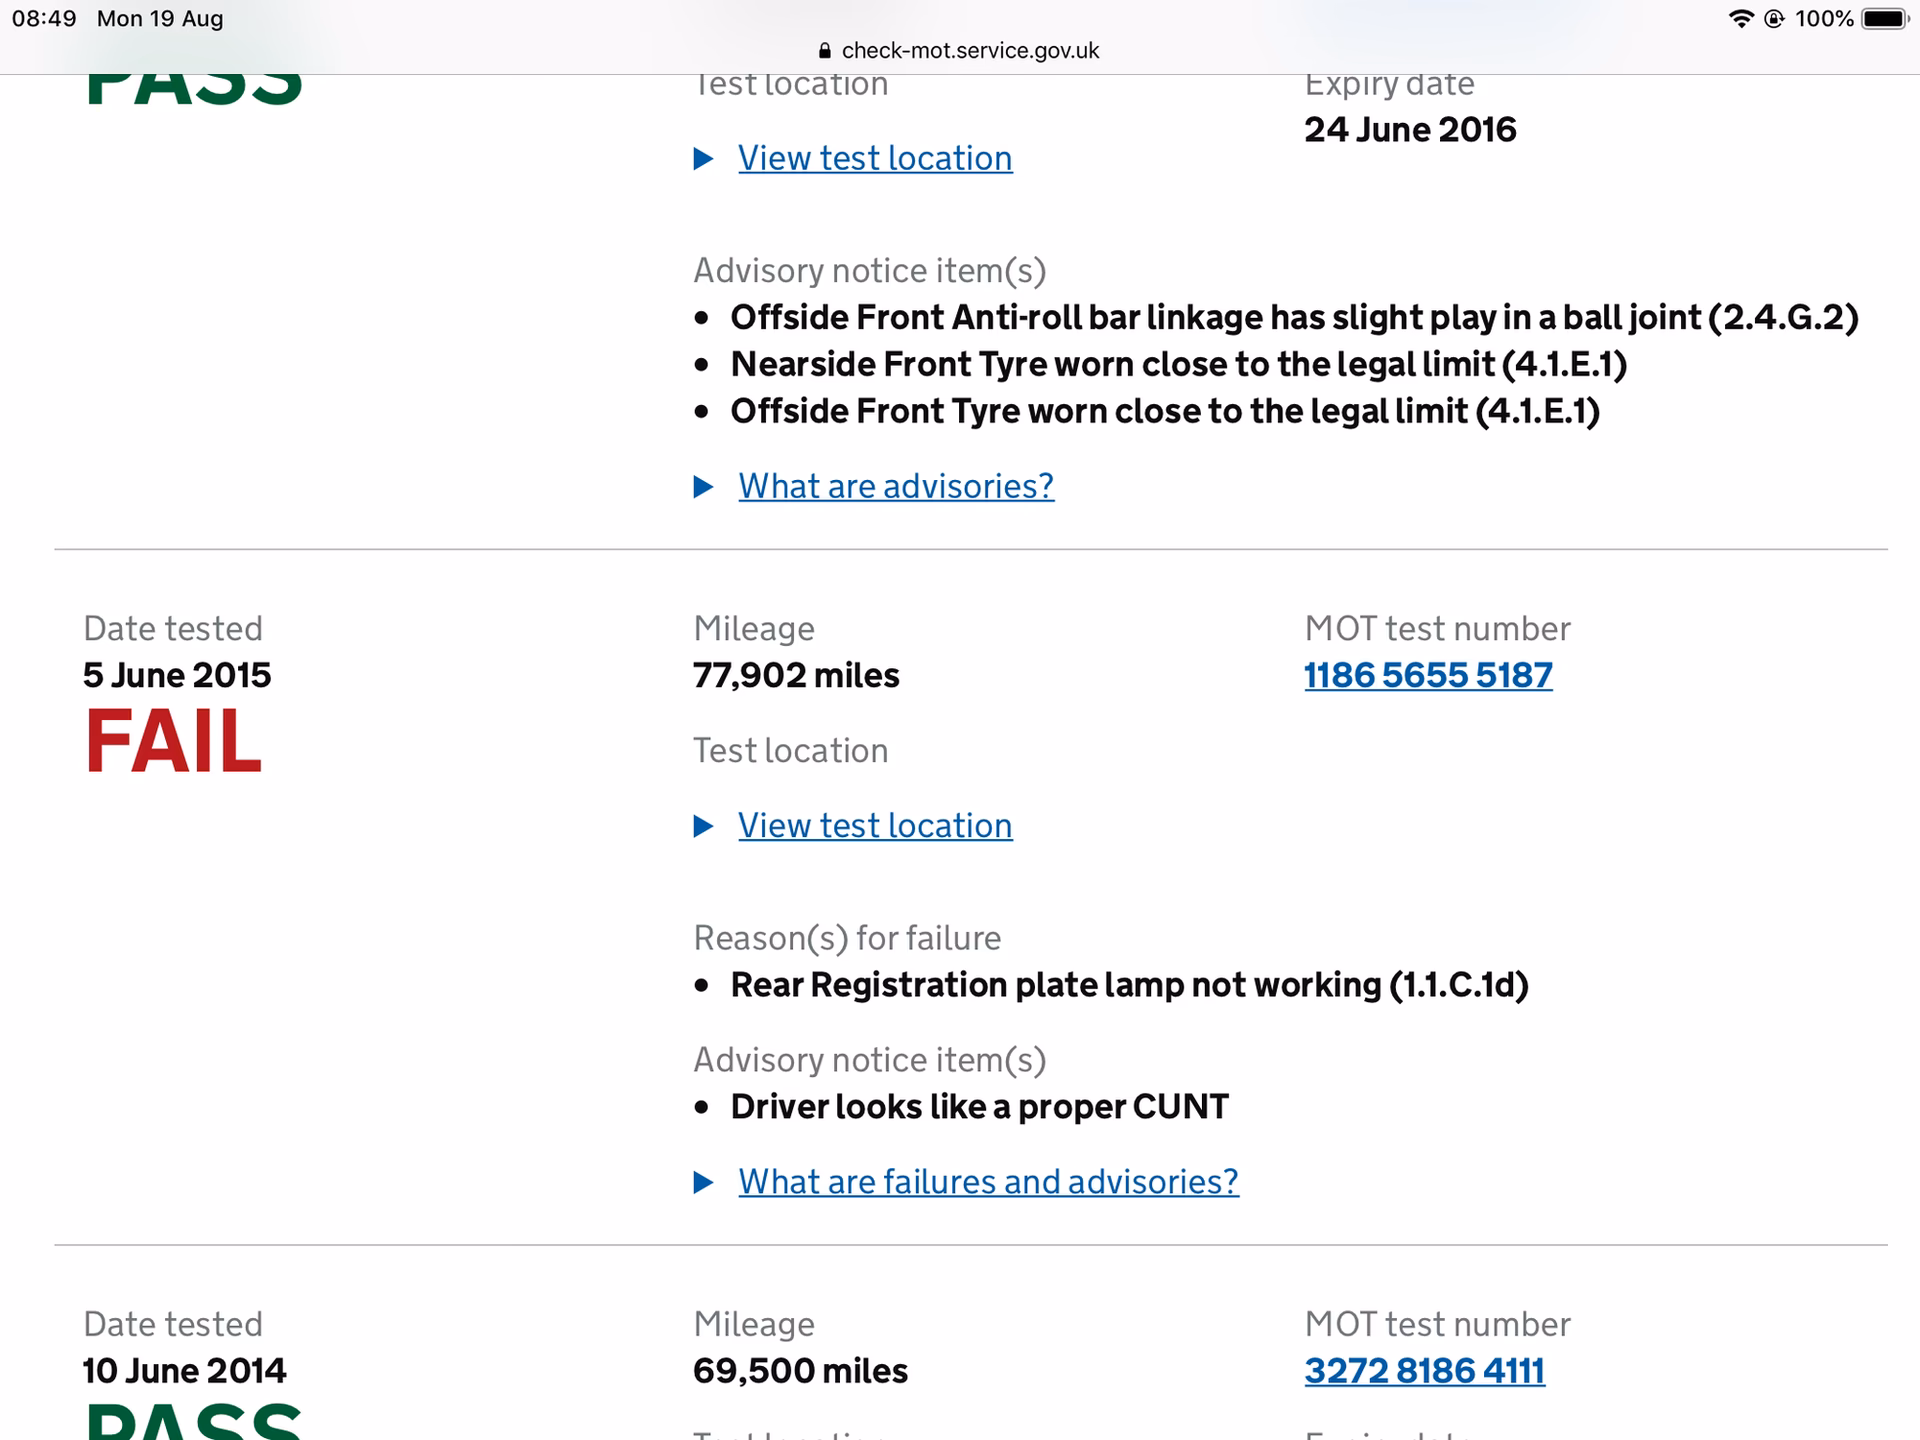Open the check-mot.service.gov.uk address bar

click(x=969, y=51)
